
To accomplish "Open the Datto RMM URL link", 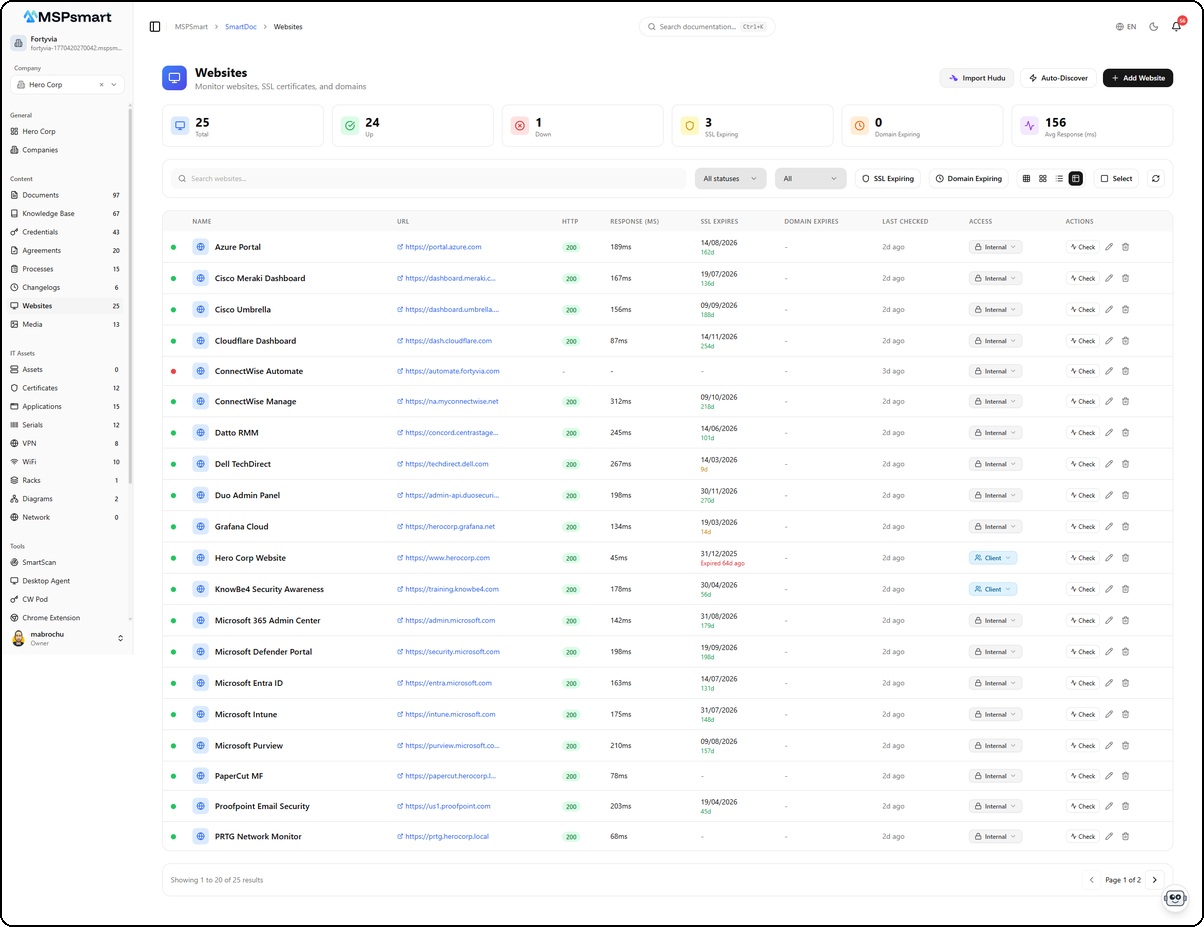I will click(448, 432).
